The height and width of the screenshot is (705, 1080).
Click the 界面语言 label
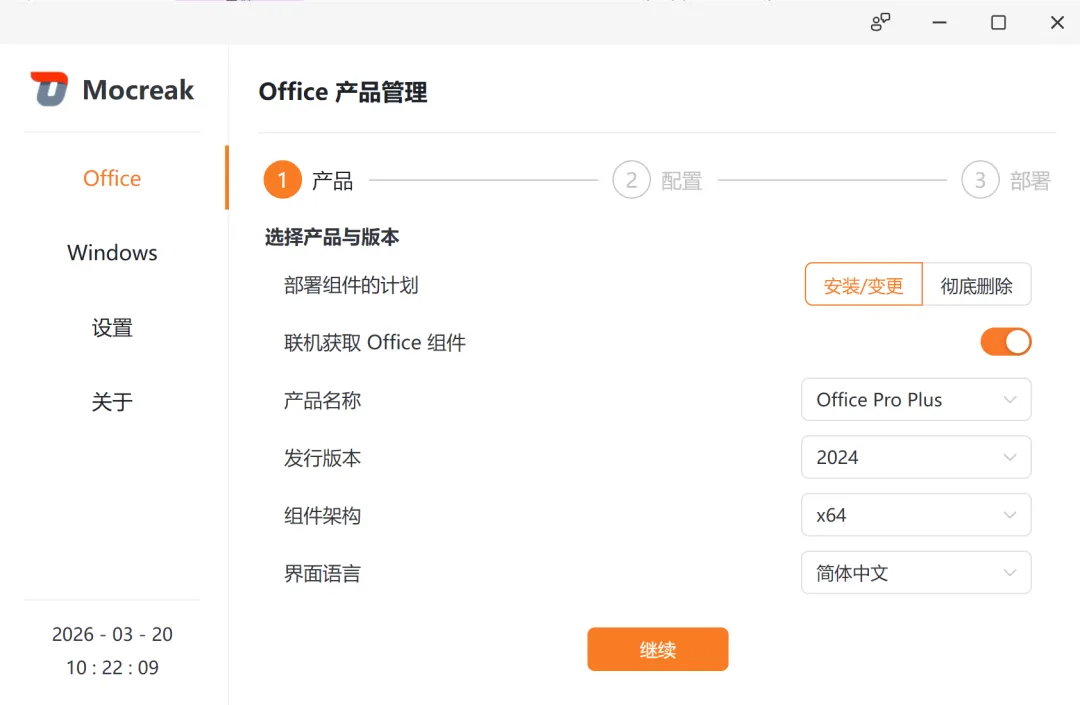click(x=322, y=574)
